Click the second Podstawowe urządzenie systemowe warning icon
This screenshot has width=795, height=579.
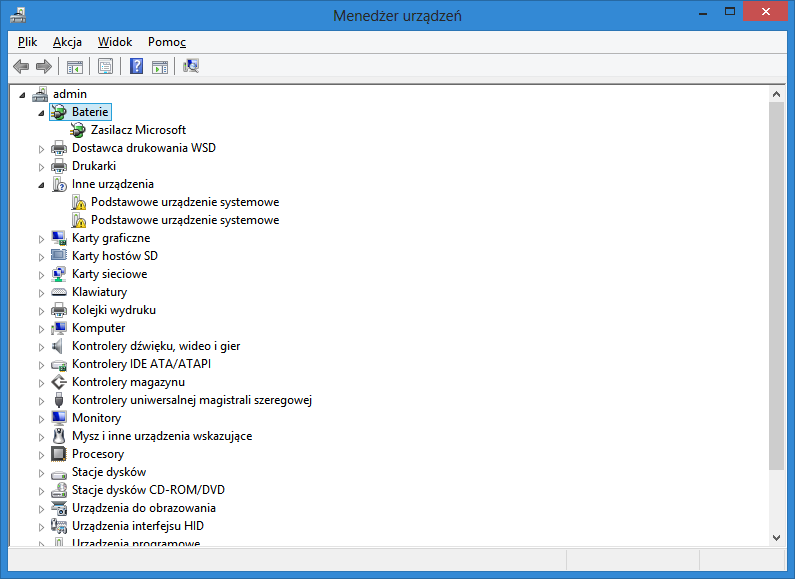(x=78, y=220)
